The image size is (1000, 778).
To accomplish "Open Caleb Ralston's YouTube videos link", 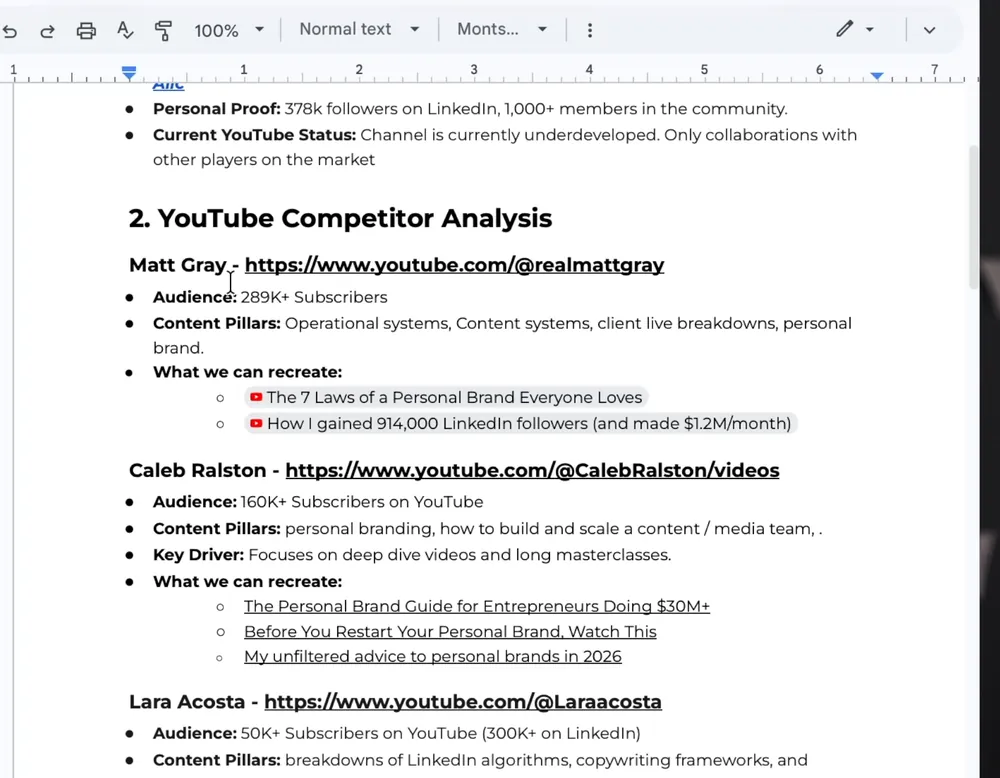I will [x=532, y=470].
